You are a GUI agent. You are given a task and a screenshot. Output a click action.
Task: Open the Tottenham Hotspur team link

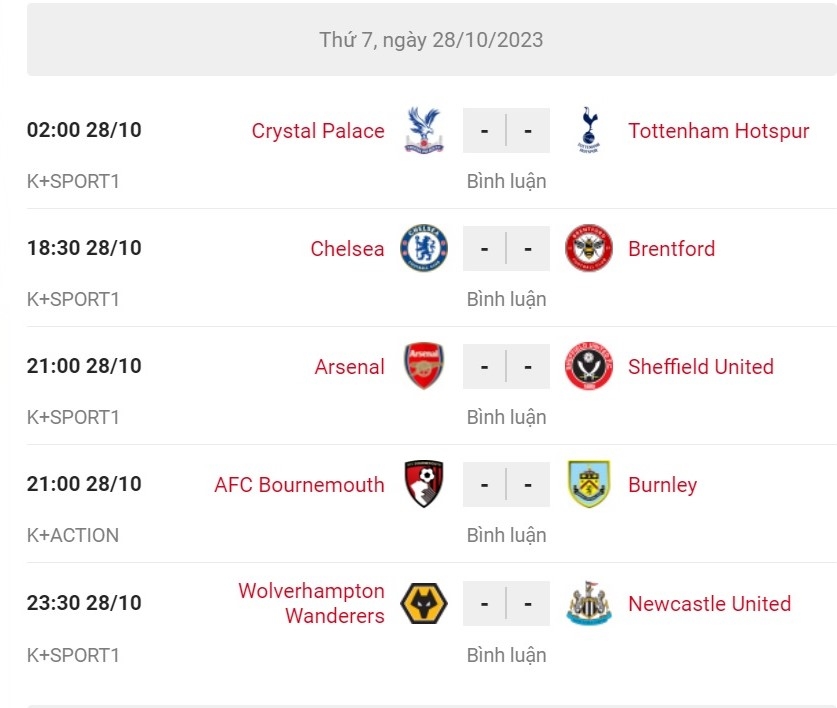click(718, 131)
